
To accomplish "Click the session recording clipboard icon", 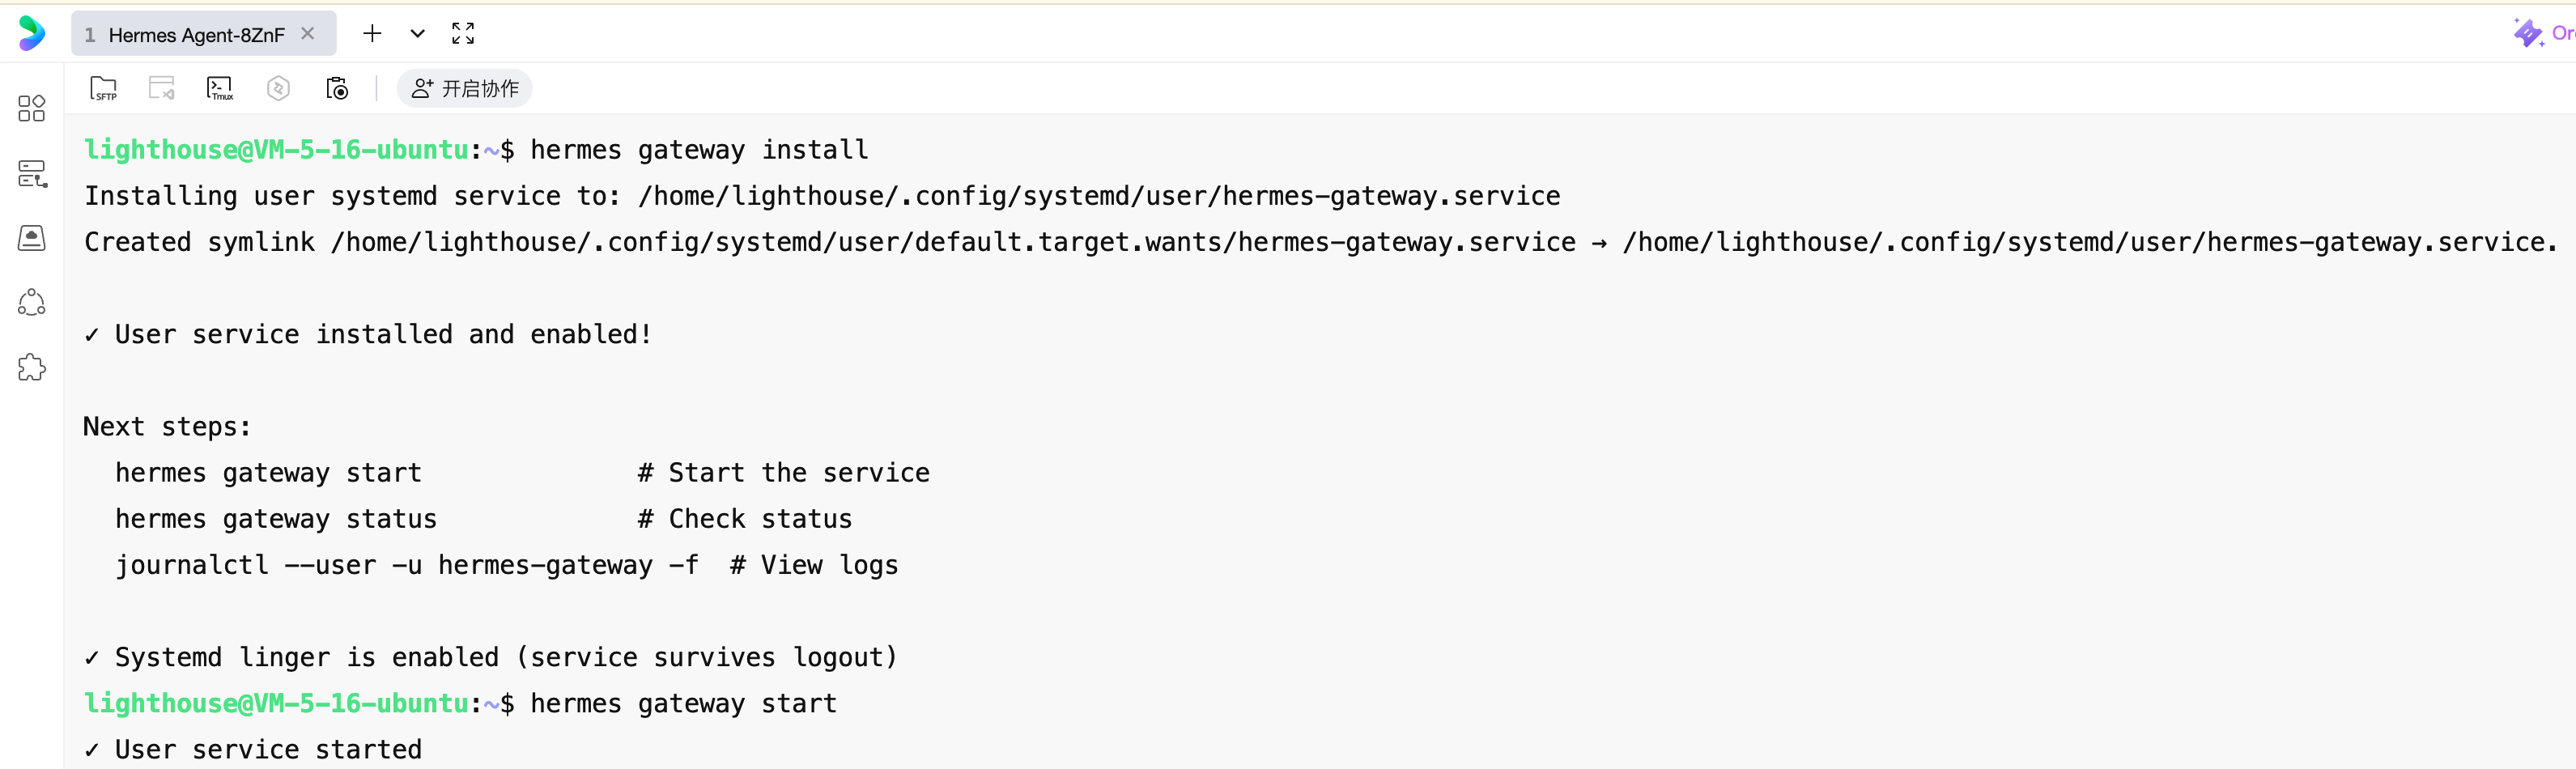I will (x=337, y=89).
